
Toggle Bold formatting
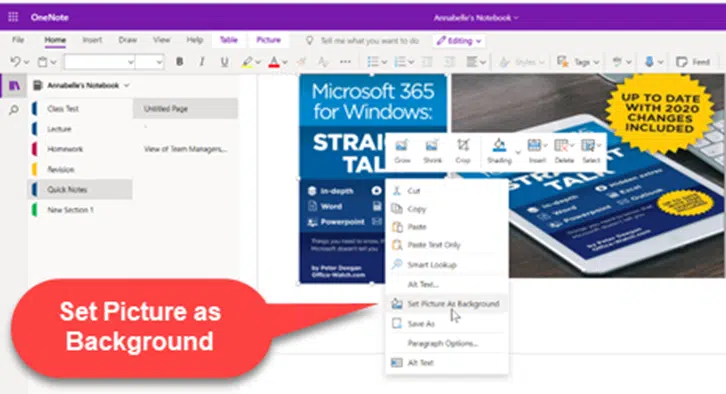click(x=180, y=62)
